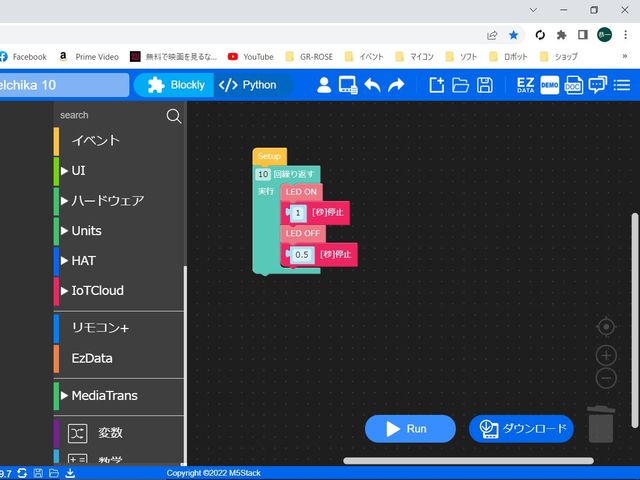Share this page icon

point(492,36)
